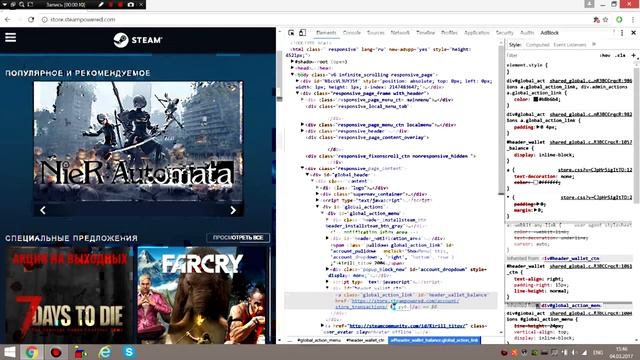The width and height of the screenshot is (640, 360).
Task: Switch to the Console tab in DevTools
Action: [351, 33]
